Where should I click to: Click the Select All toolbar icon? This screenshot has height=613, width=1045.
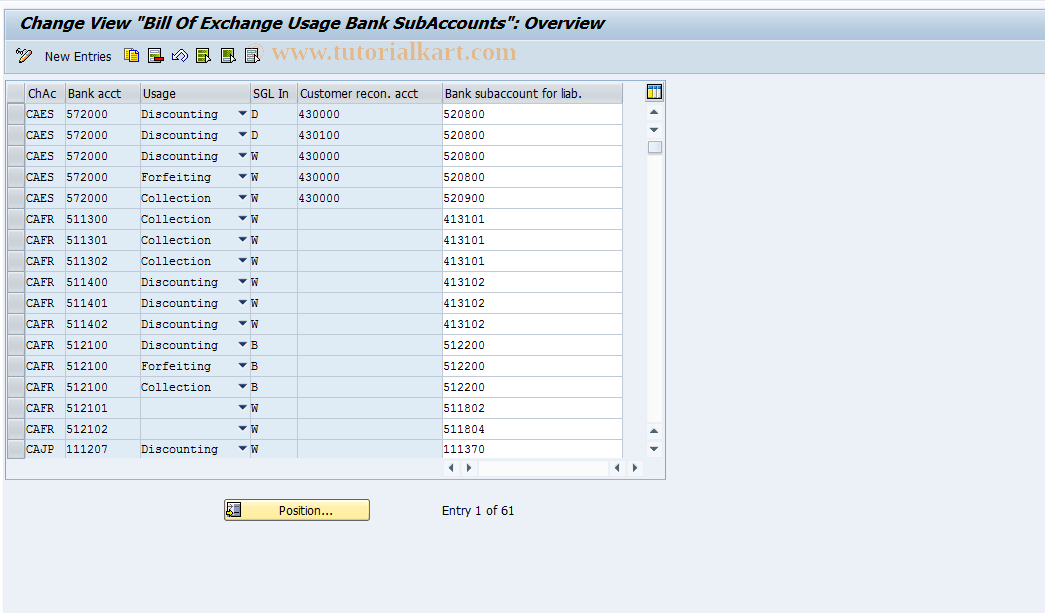(203, 55)
